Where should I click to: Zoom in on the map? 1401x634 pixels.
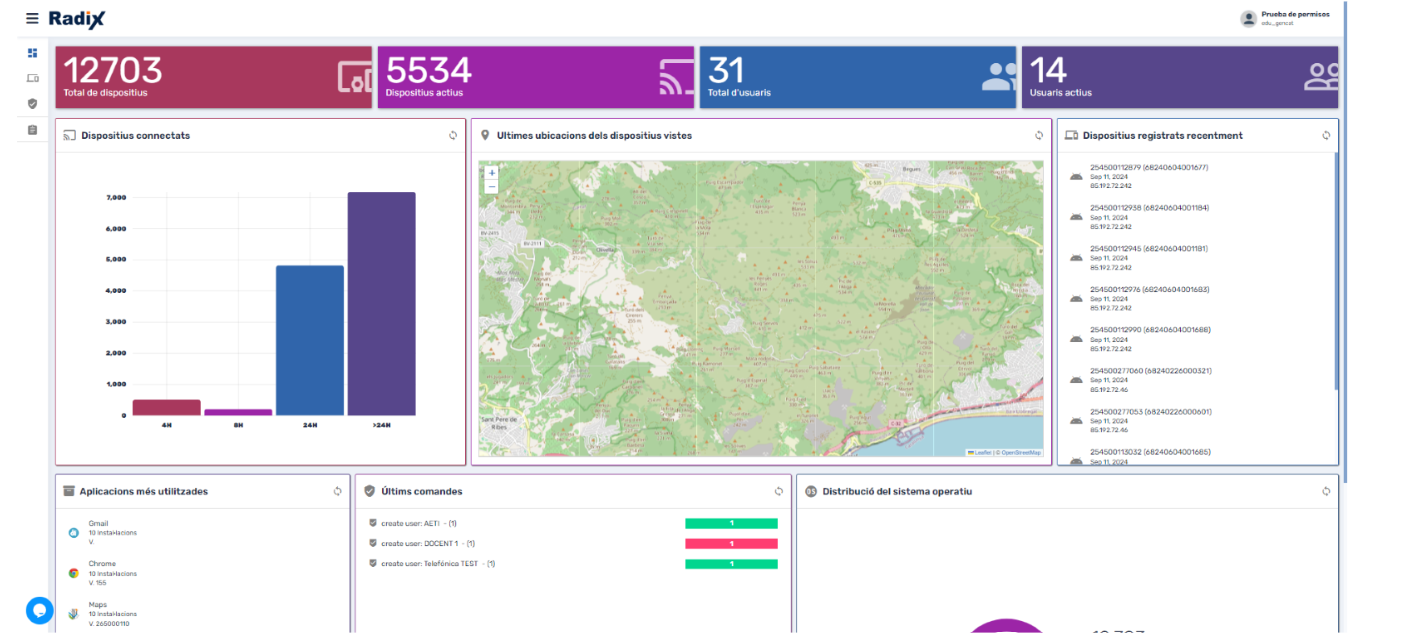click(491, 173)
